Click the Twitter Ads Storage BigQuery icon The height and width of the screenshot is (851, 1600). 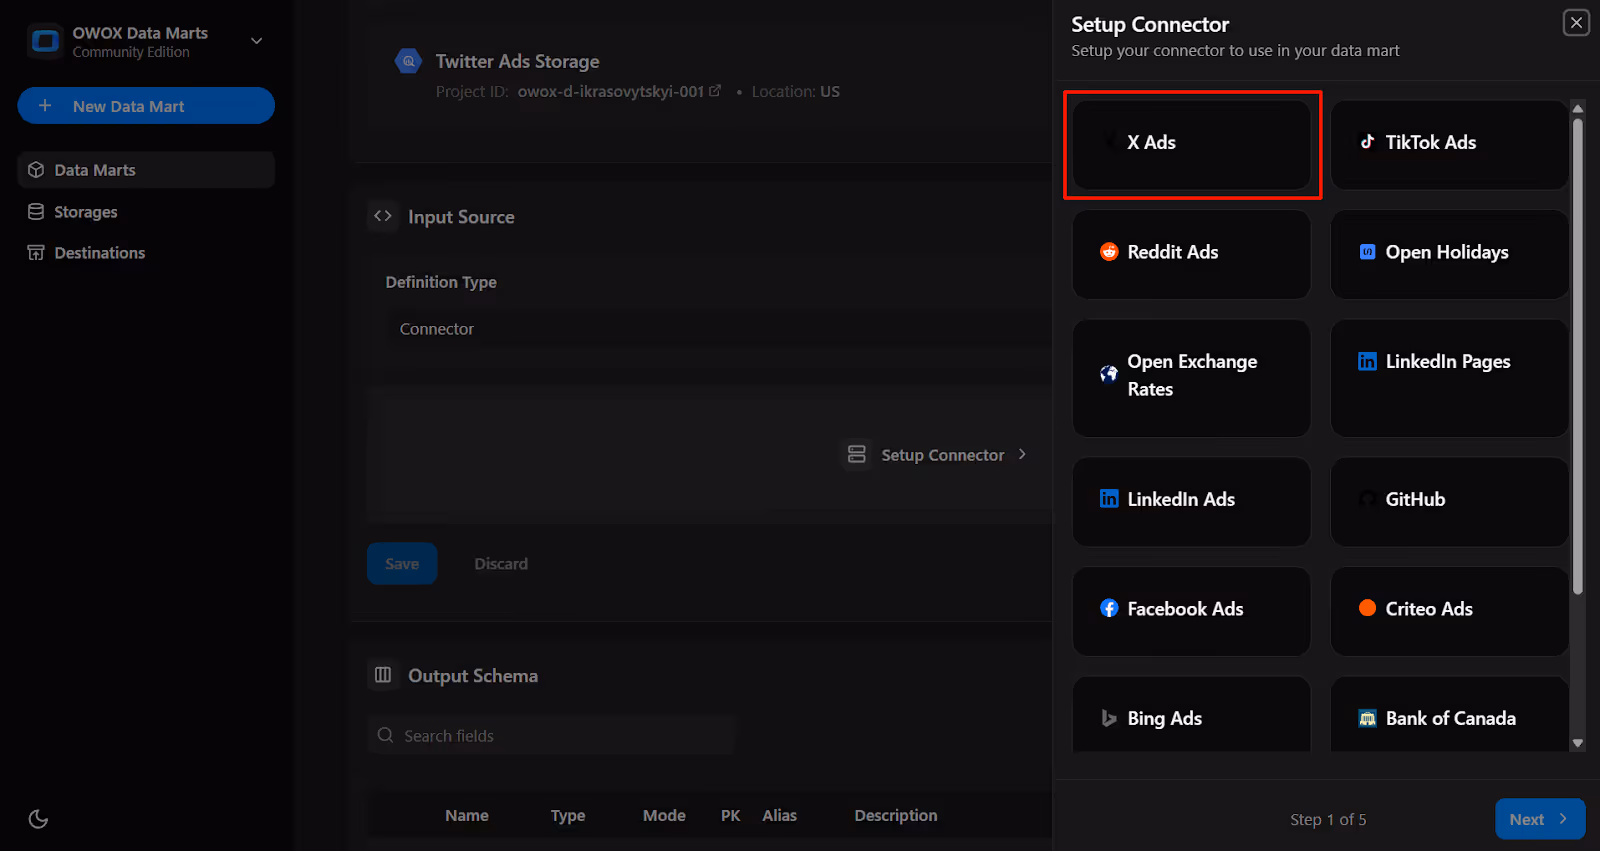coord(408,61)
